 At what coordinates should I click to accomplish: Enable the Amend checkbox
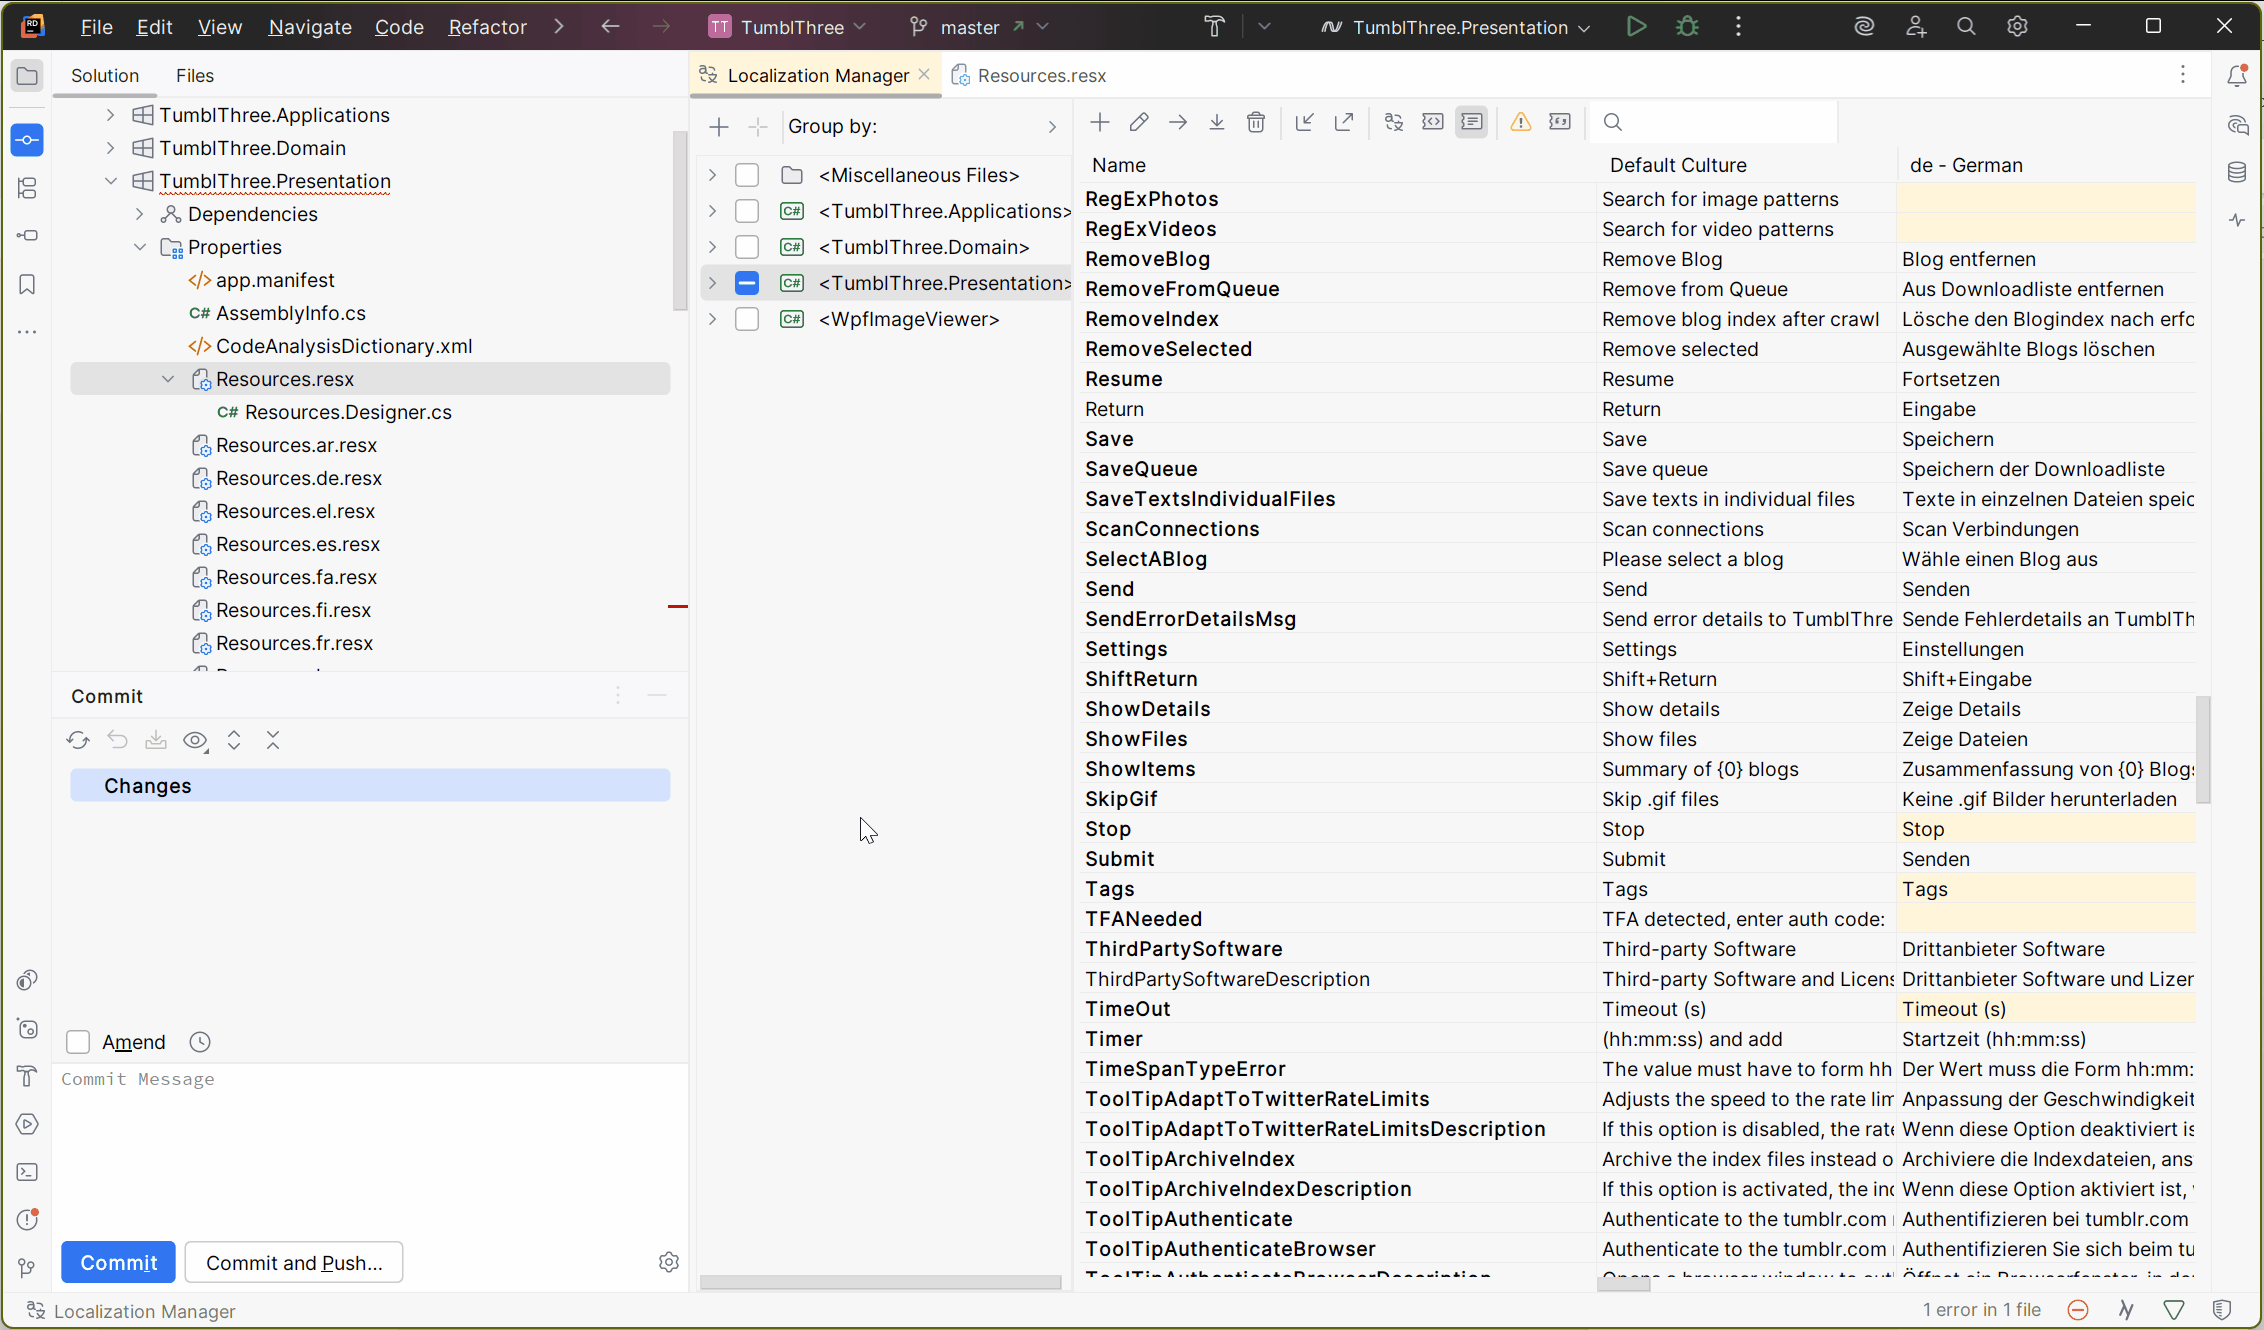[78, 1042]
